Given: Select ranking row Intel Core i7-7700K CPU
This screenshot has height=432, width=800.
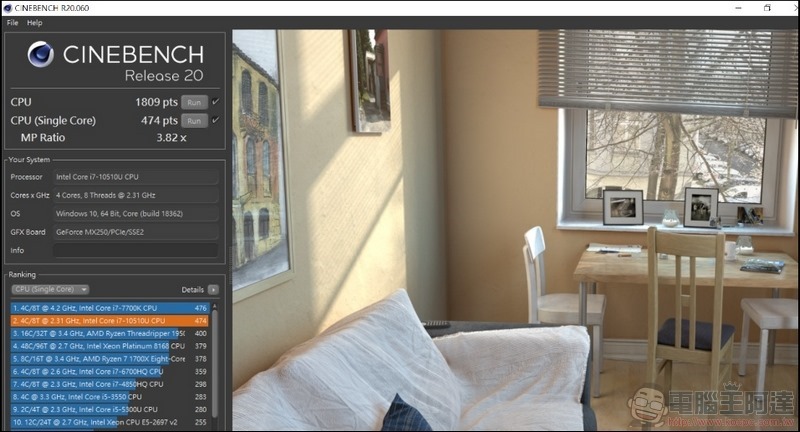Looking at the screenshot, I should pos(110,308).
